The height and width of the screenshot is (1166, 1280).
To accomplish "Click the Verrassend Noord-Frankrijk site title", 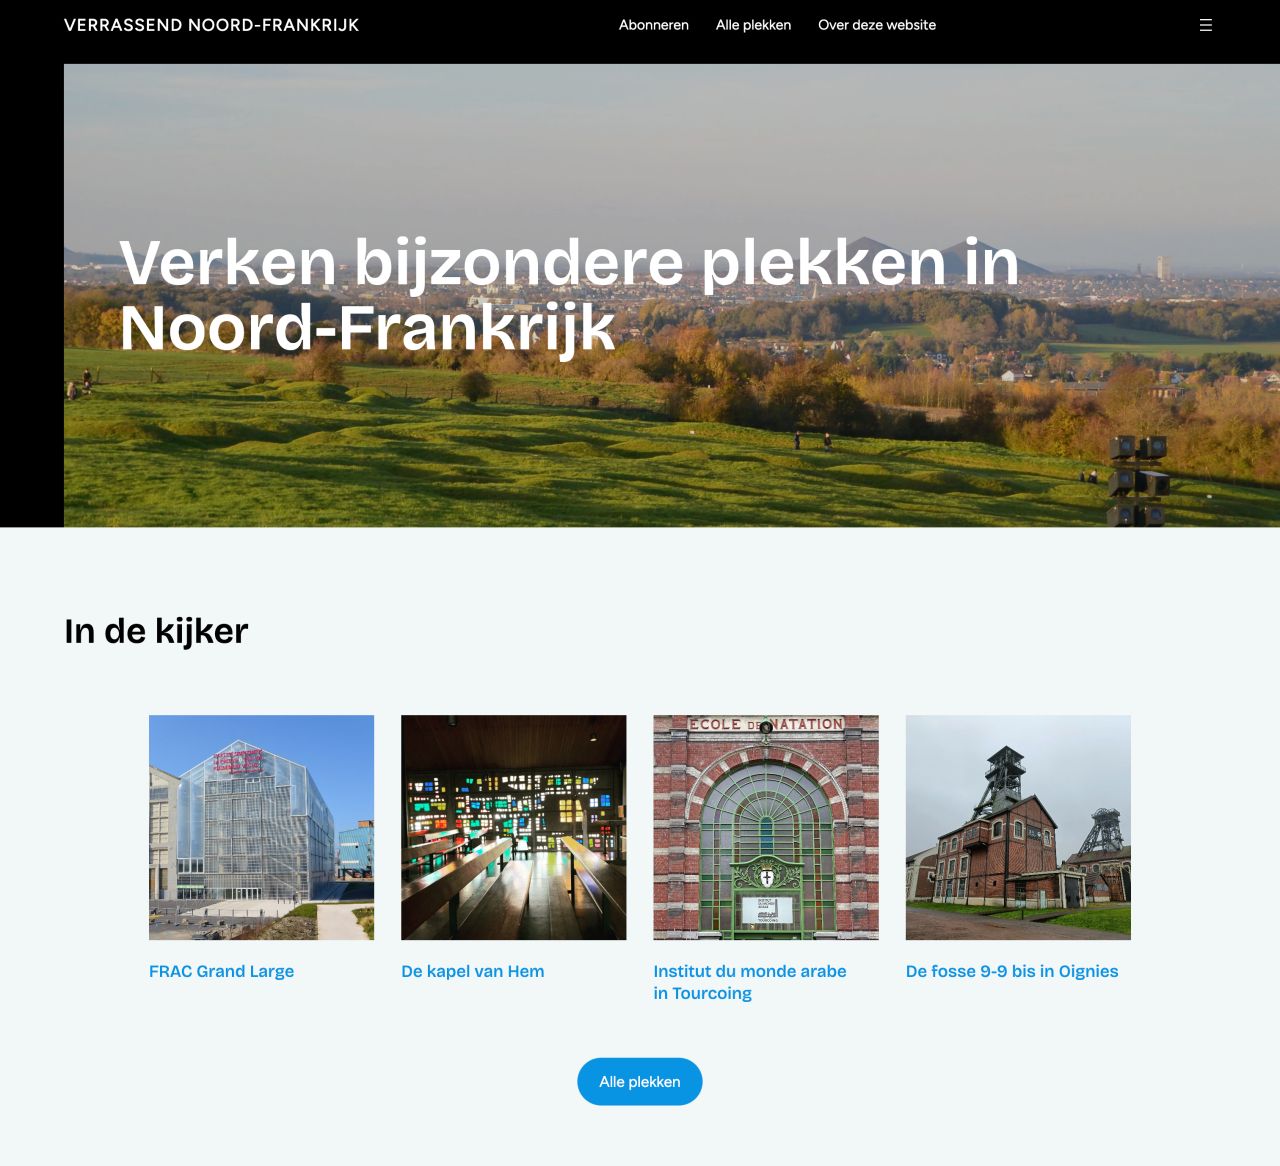I will point(211,25).
